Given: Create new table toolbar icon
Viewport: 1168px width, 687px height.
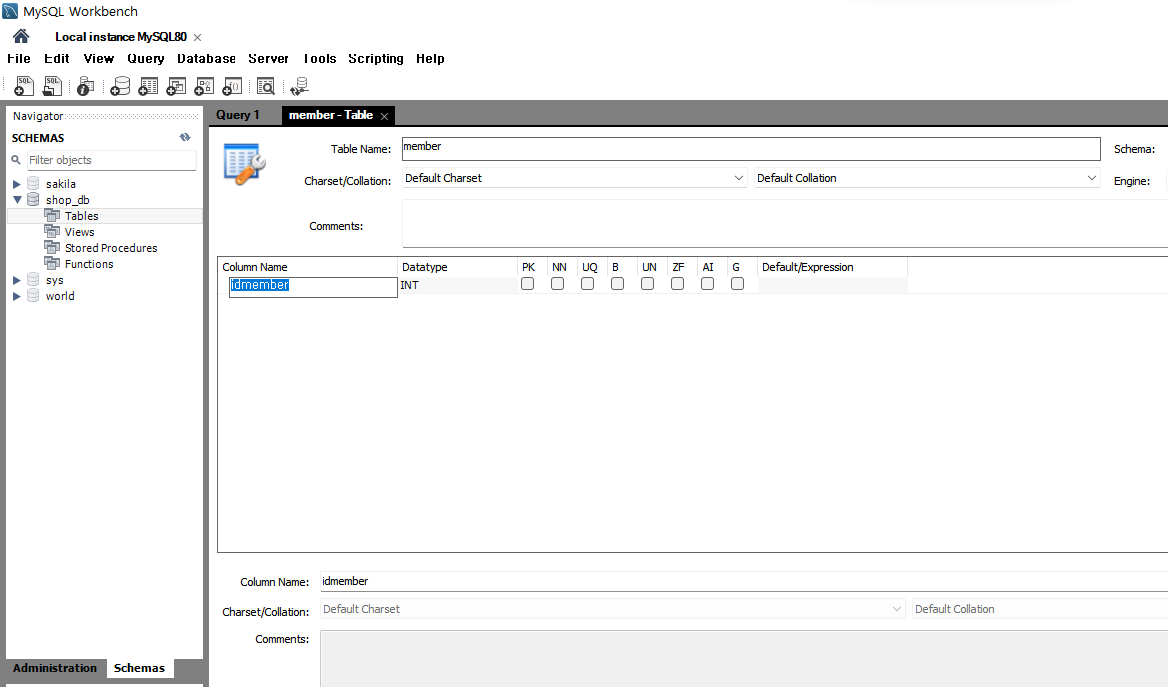Looking at the screenshot, I should tap(147, 86).
